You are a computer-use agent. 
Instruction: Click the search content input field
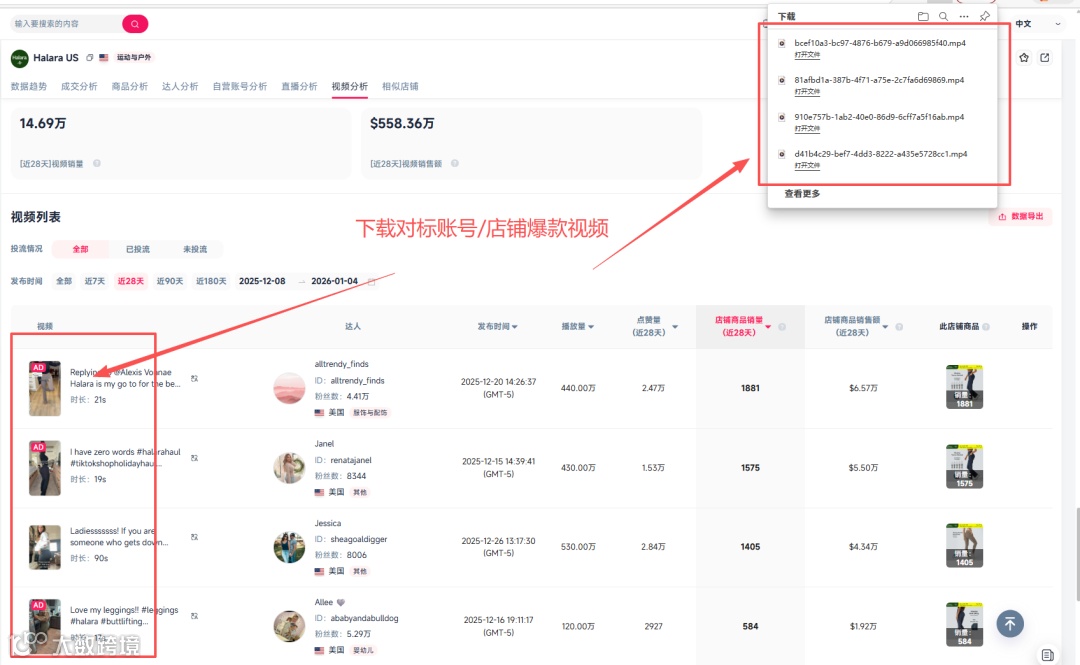pos(65,24)
